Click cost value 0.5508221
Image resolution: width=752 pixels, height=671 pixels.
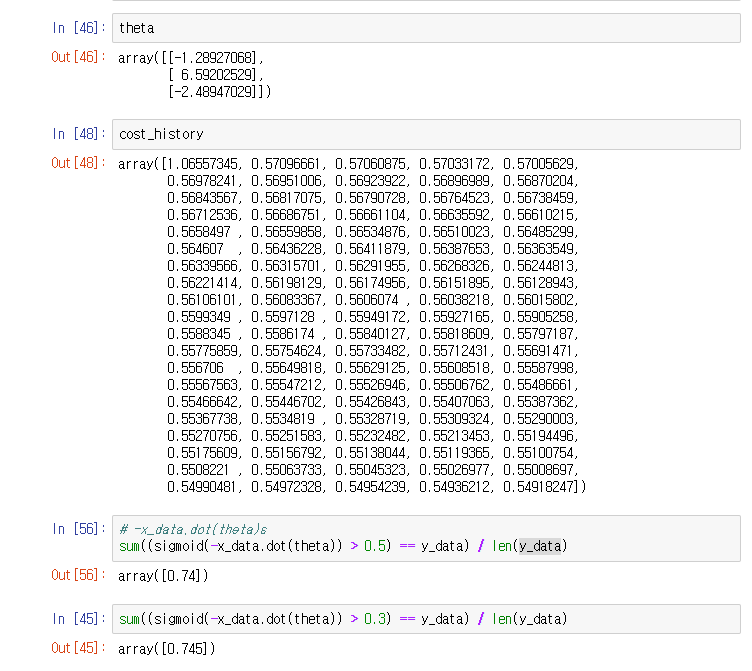(199, 470)
